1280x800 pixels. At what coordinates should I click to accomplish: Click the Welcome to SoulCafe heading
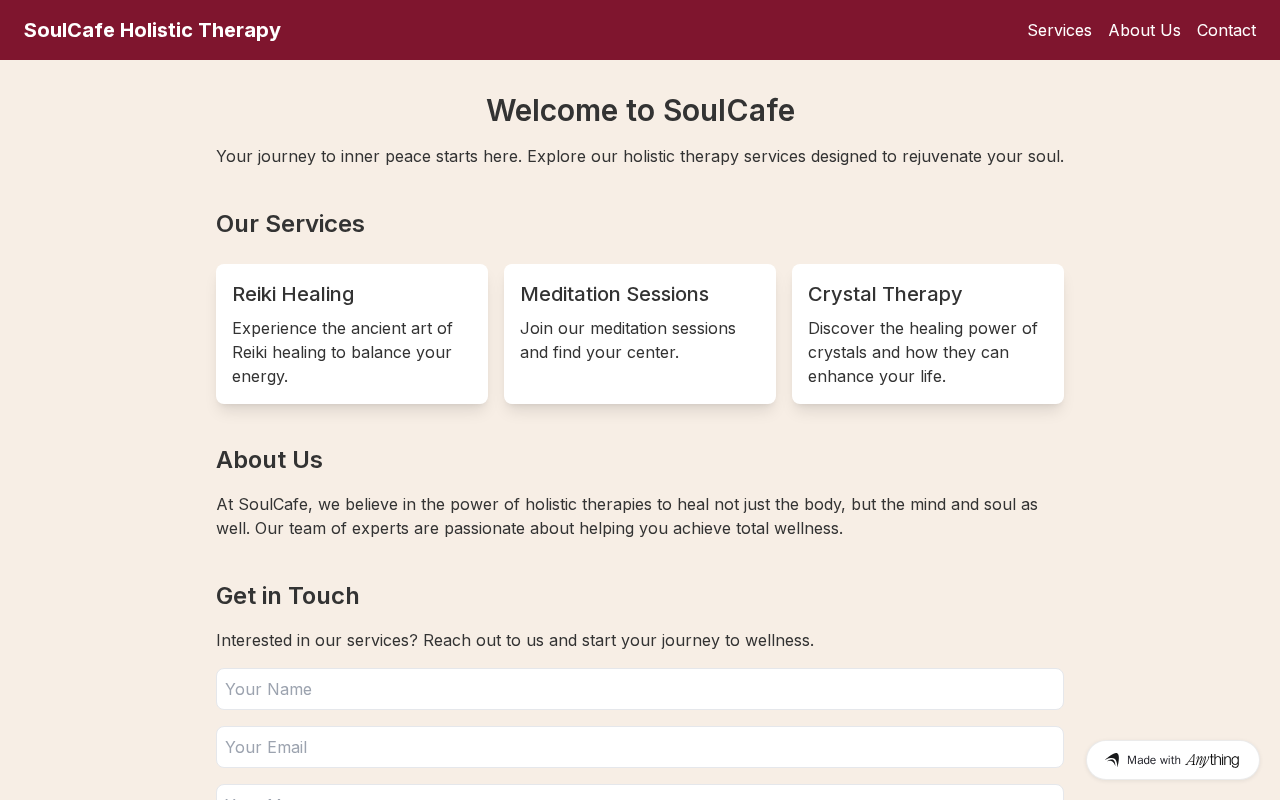click(x=640, y=110)
